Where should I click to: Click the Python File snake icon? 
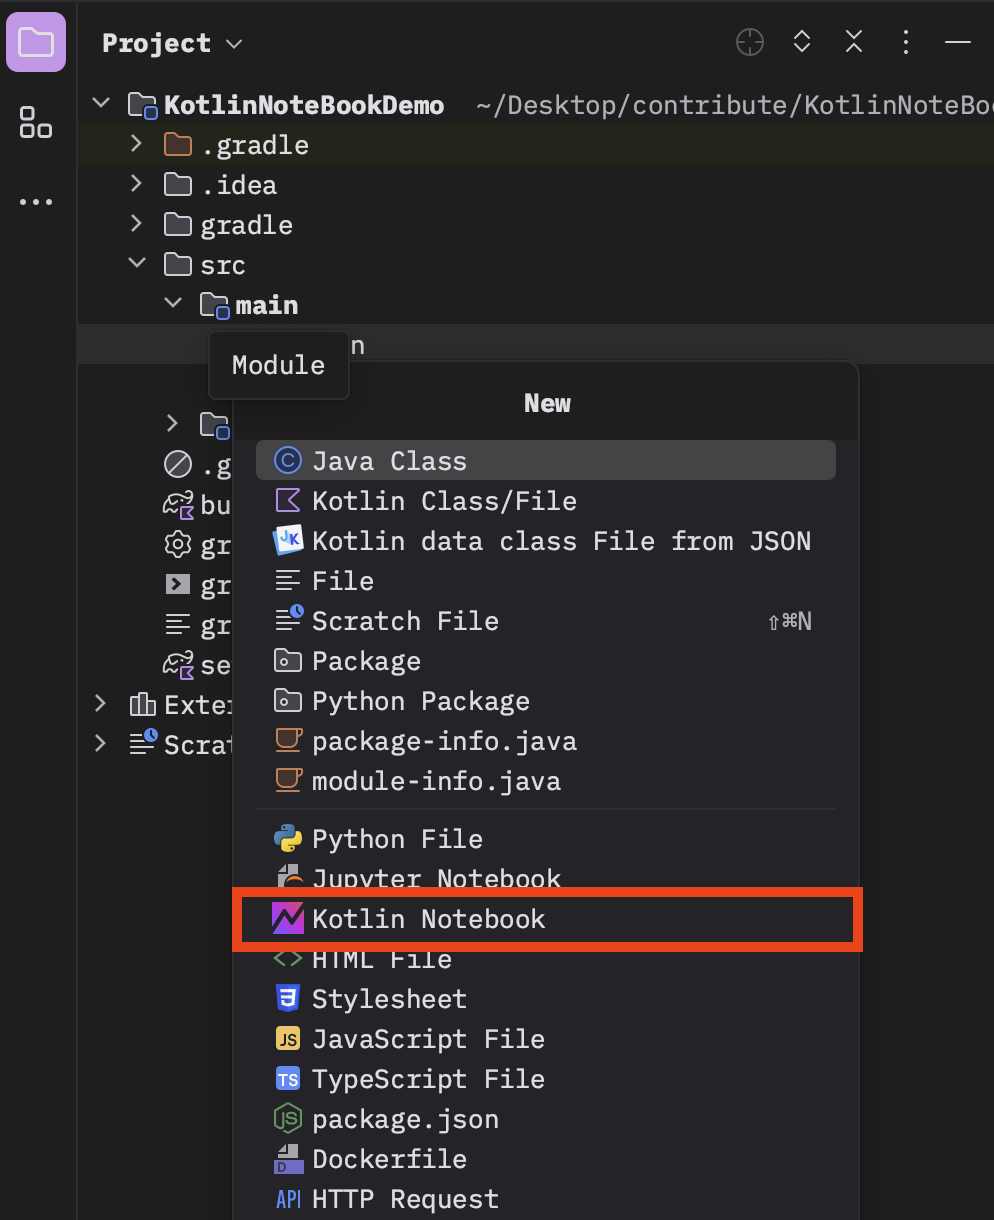coord(288,838)
